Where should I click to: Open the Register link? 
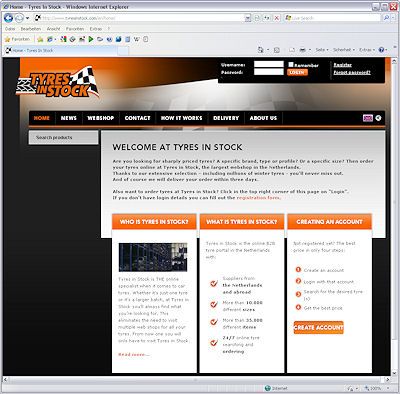tap(343, 65)
